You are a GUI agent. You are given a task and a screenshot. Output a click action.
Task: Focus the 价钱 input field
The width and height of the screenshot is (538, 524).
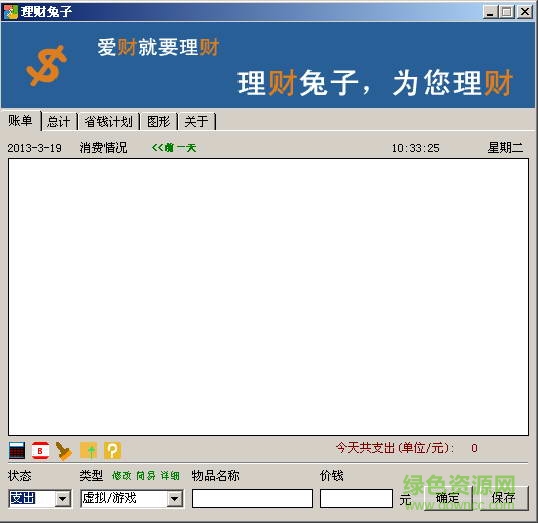click(356, 499)
